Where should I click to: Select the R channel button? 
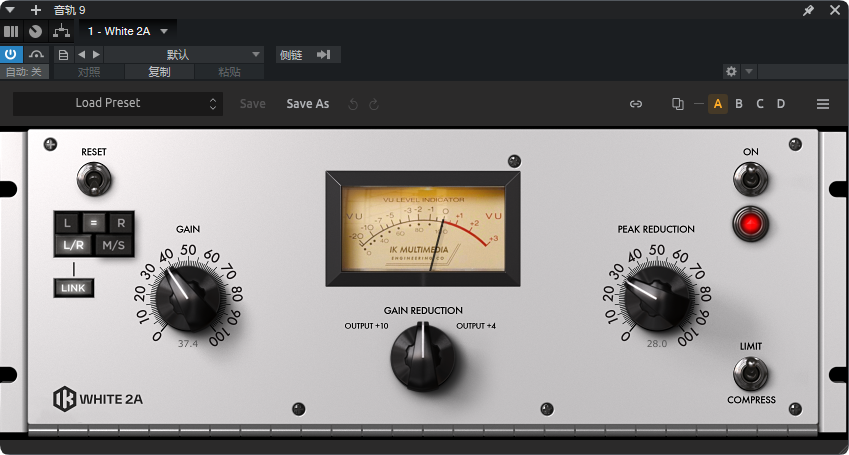coord(121,223)
